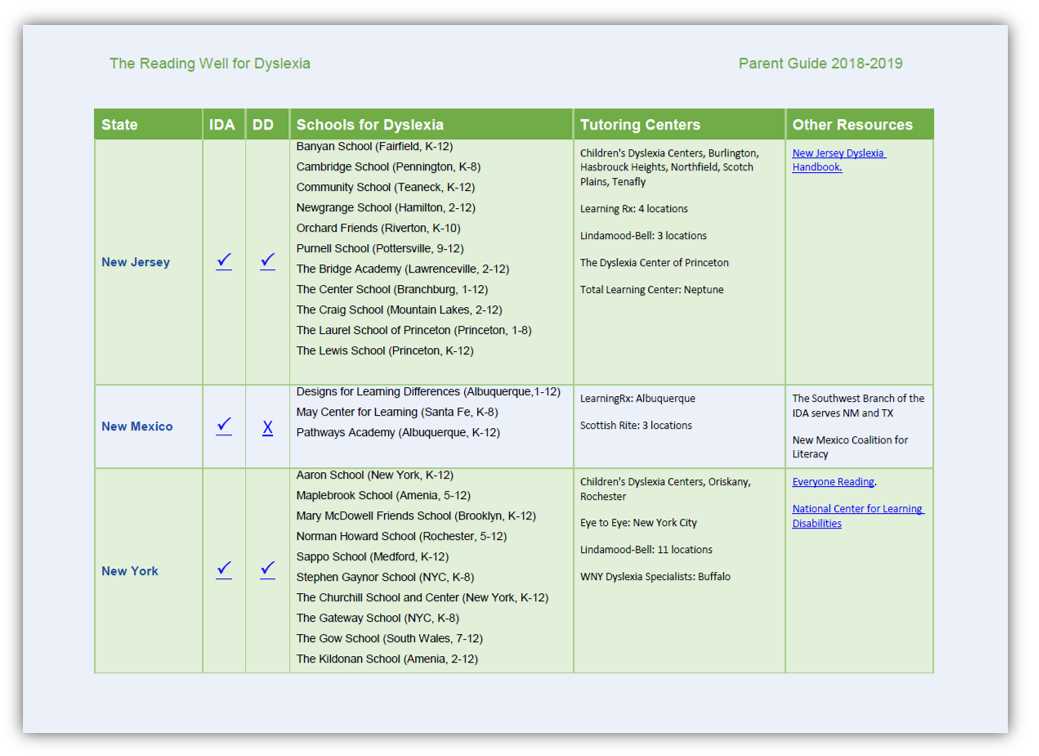Select Cambridge School (Pennington, K-8)
This screenshot has width=1039, height=756.
388,166
